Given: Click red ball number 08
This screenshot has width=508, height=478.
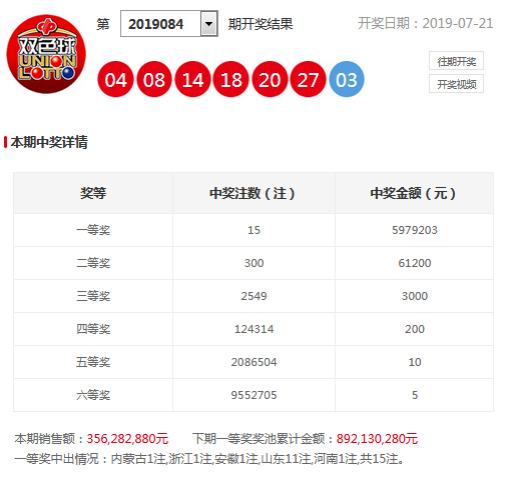Looking at the screenshot, I should click(154, 79).
